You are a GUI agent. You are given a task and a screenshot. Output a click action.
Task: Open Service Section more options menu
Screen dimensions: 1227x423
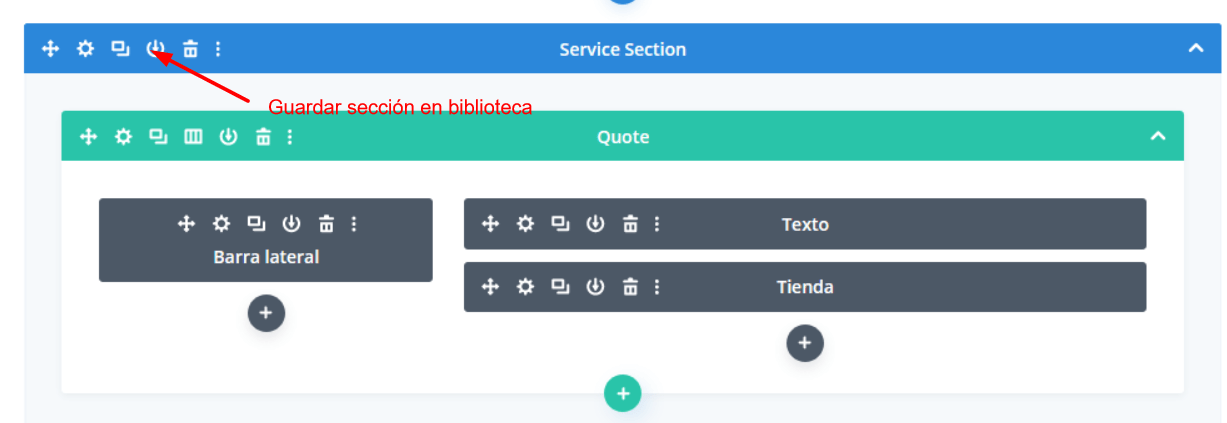(x=219, y=48)
